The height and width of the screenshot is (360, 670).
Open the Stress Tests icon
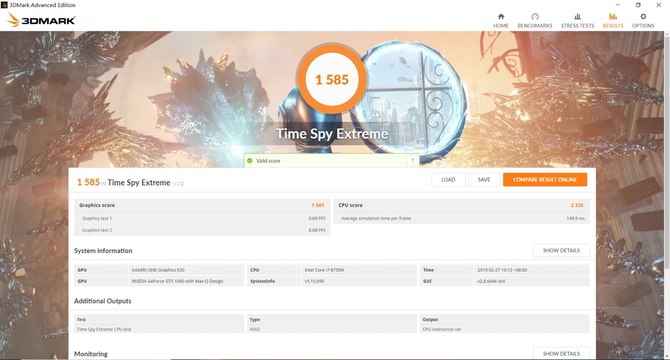tap(577, 17)
